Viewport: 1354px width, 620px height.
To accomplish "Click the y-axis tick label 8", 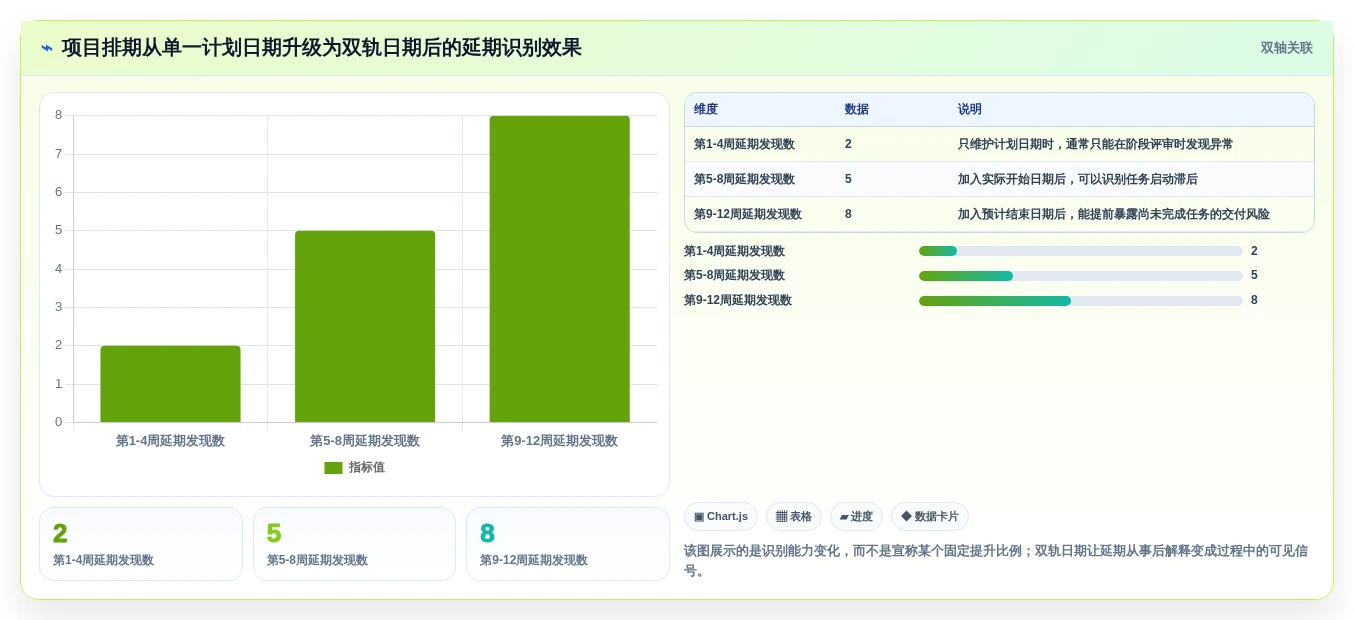I will (58, 115).
